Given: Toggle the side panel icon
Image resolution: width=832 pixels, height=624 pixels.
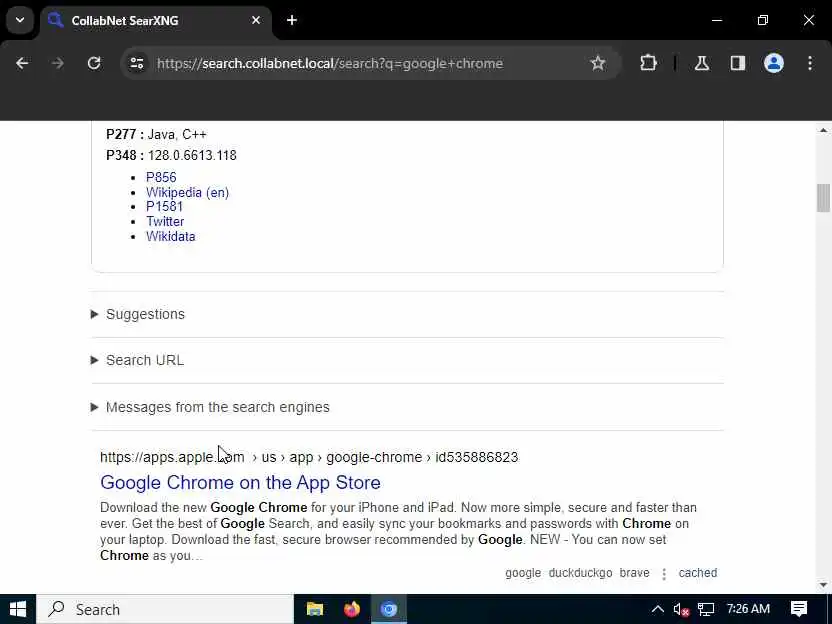Looking at the screenshot, I should (738, 63).
